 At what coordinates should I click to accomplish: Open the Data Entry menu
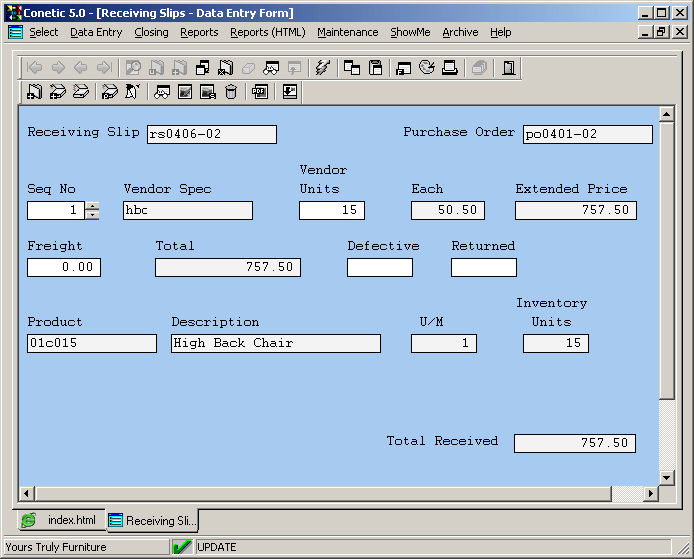click(x=96, y=32)
